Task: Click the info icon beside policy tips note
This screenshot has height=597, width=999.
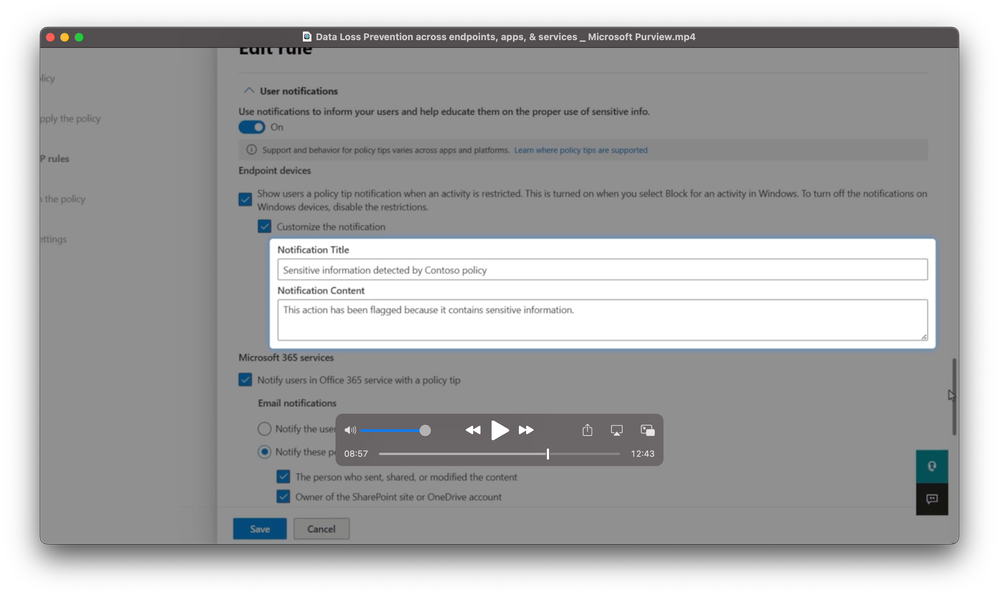Action: pos(251,150)
